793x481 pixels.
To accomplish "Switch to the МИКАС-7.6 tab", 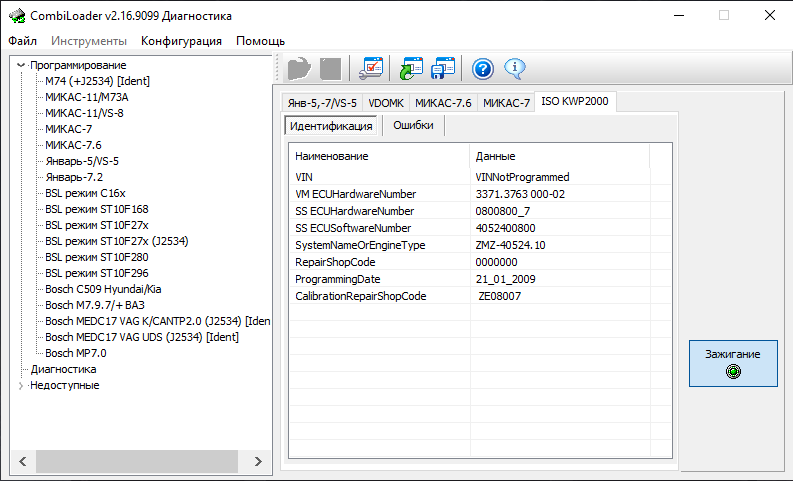I will pos(442,103).
